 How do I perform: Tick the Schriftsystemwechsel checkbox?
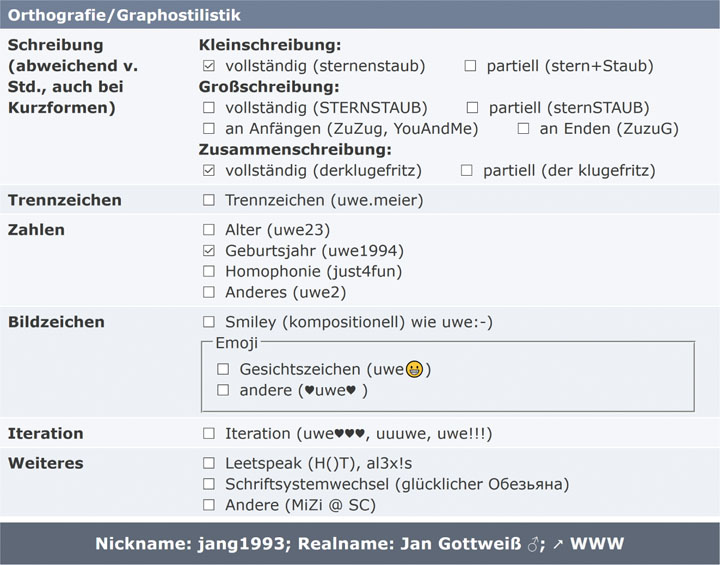(x=209, y=484)
